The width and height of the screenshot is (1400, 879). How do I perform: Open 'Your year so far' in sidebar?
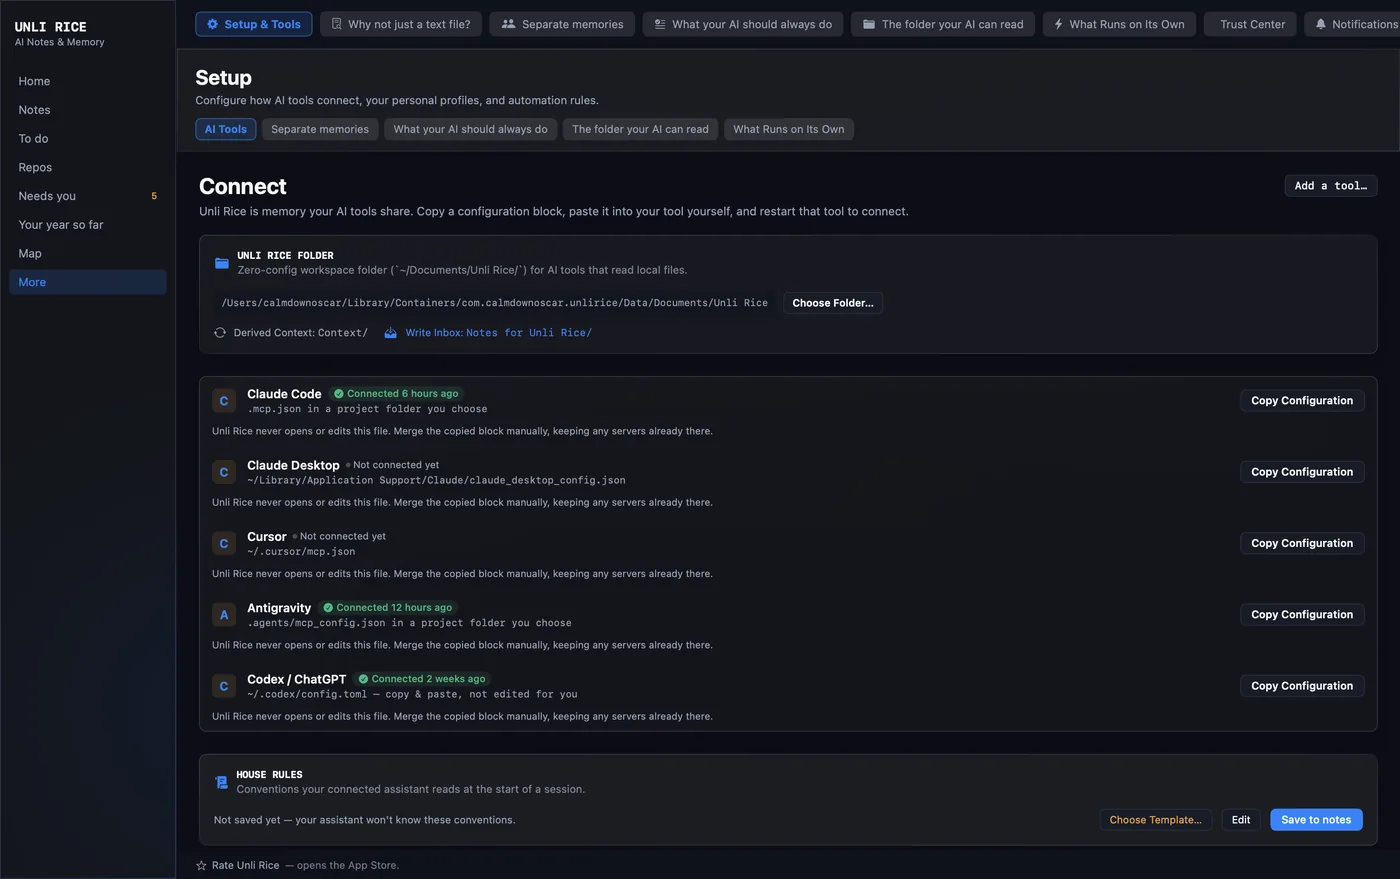88,225
